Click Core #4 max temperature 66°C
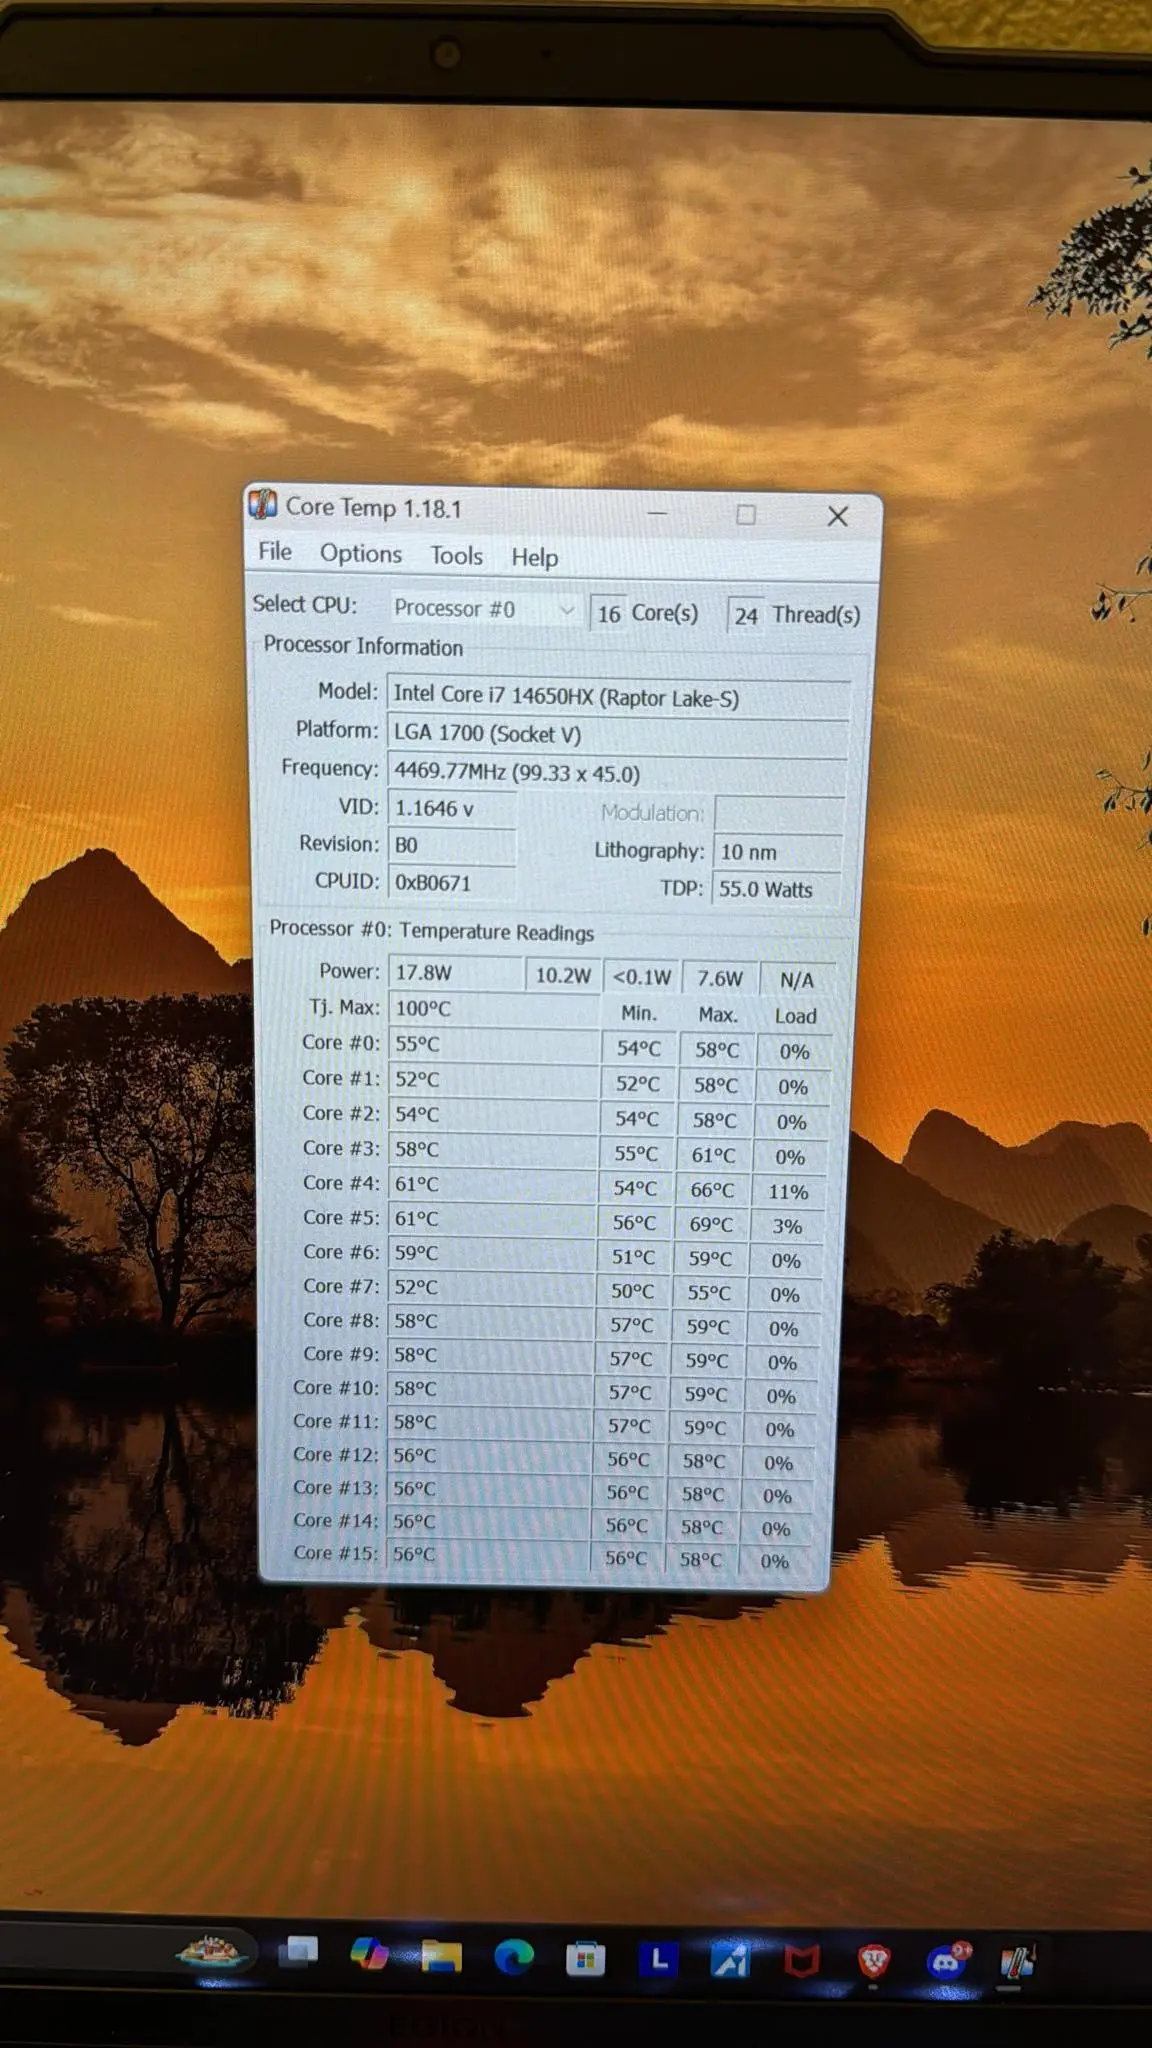The image size is (1152, 2048). (712, 1190)
